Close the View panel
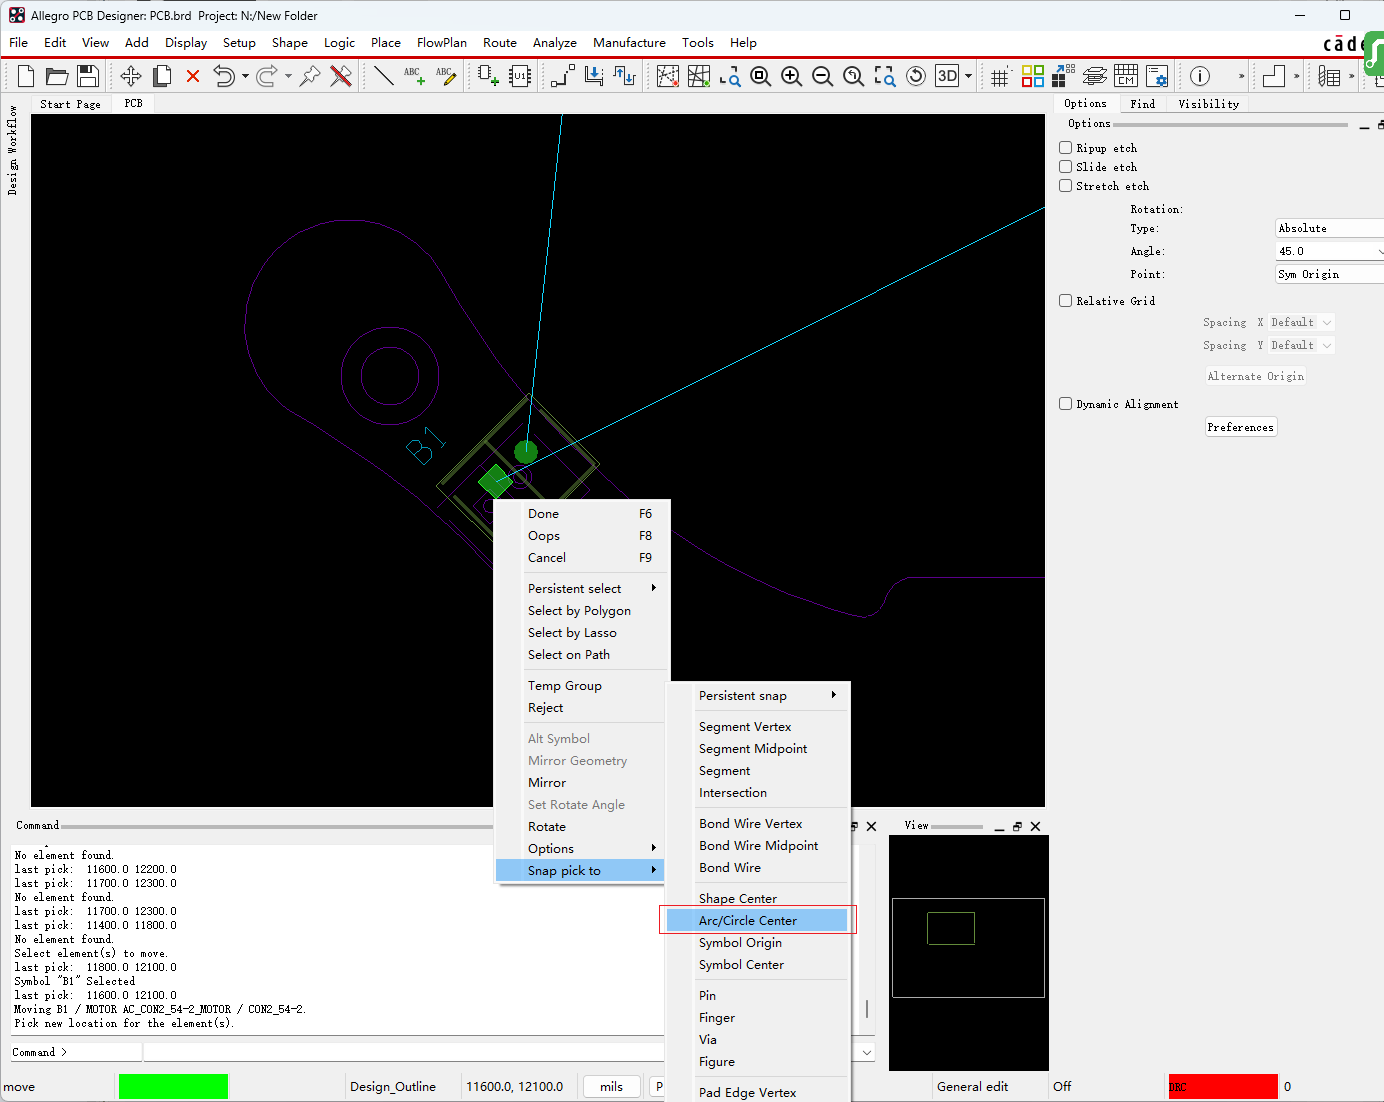Screen dimensions: 1384x1102 pyautogui.click(x=1035, y=827)
